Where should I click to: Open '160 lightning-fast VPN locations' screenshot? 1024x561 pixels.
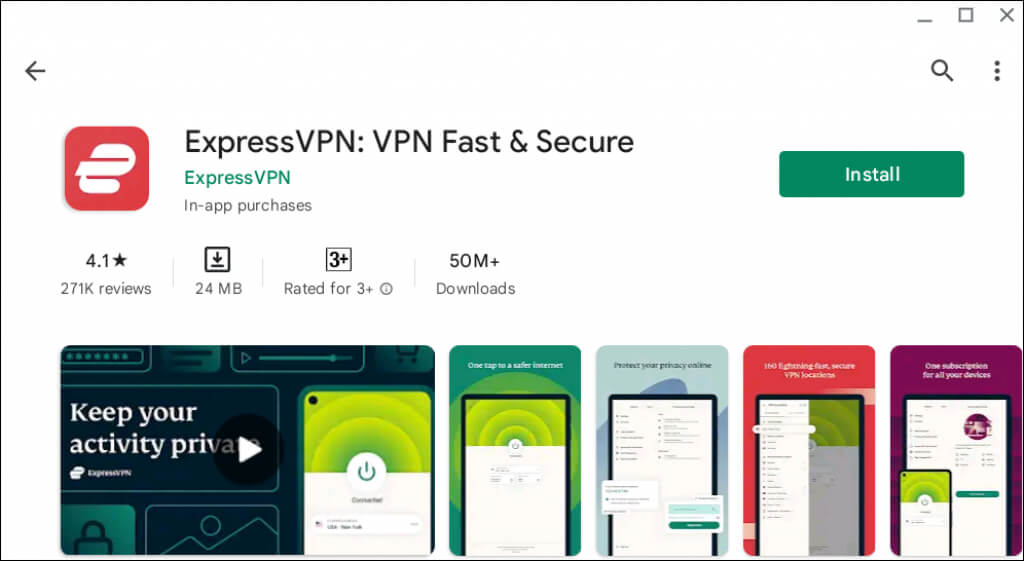tap(808, 450)
